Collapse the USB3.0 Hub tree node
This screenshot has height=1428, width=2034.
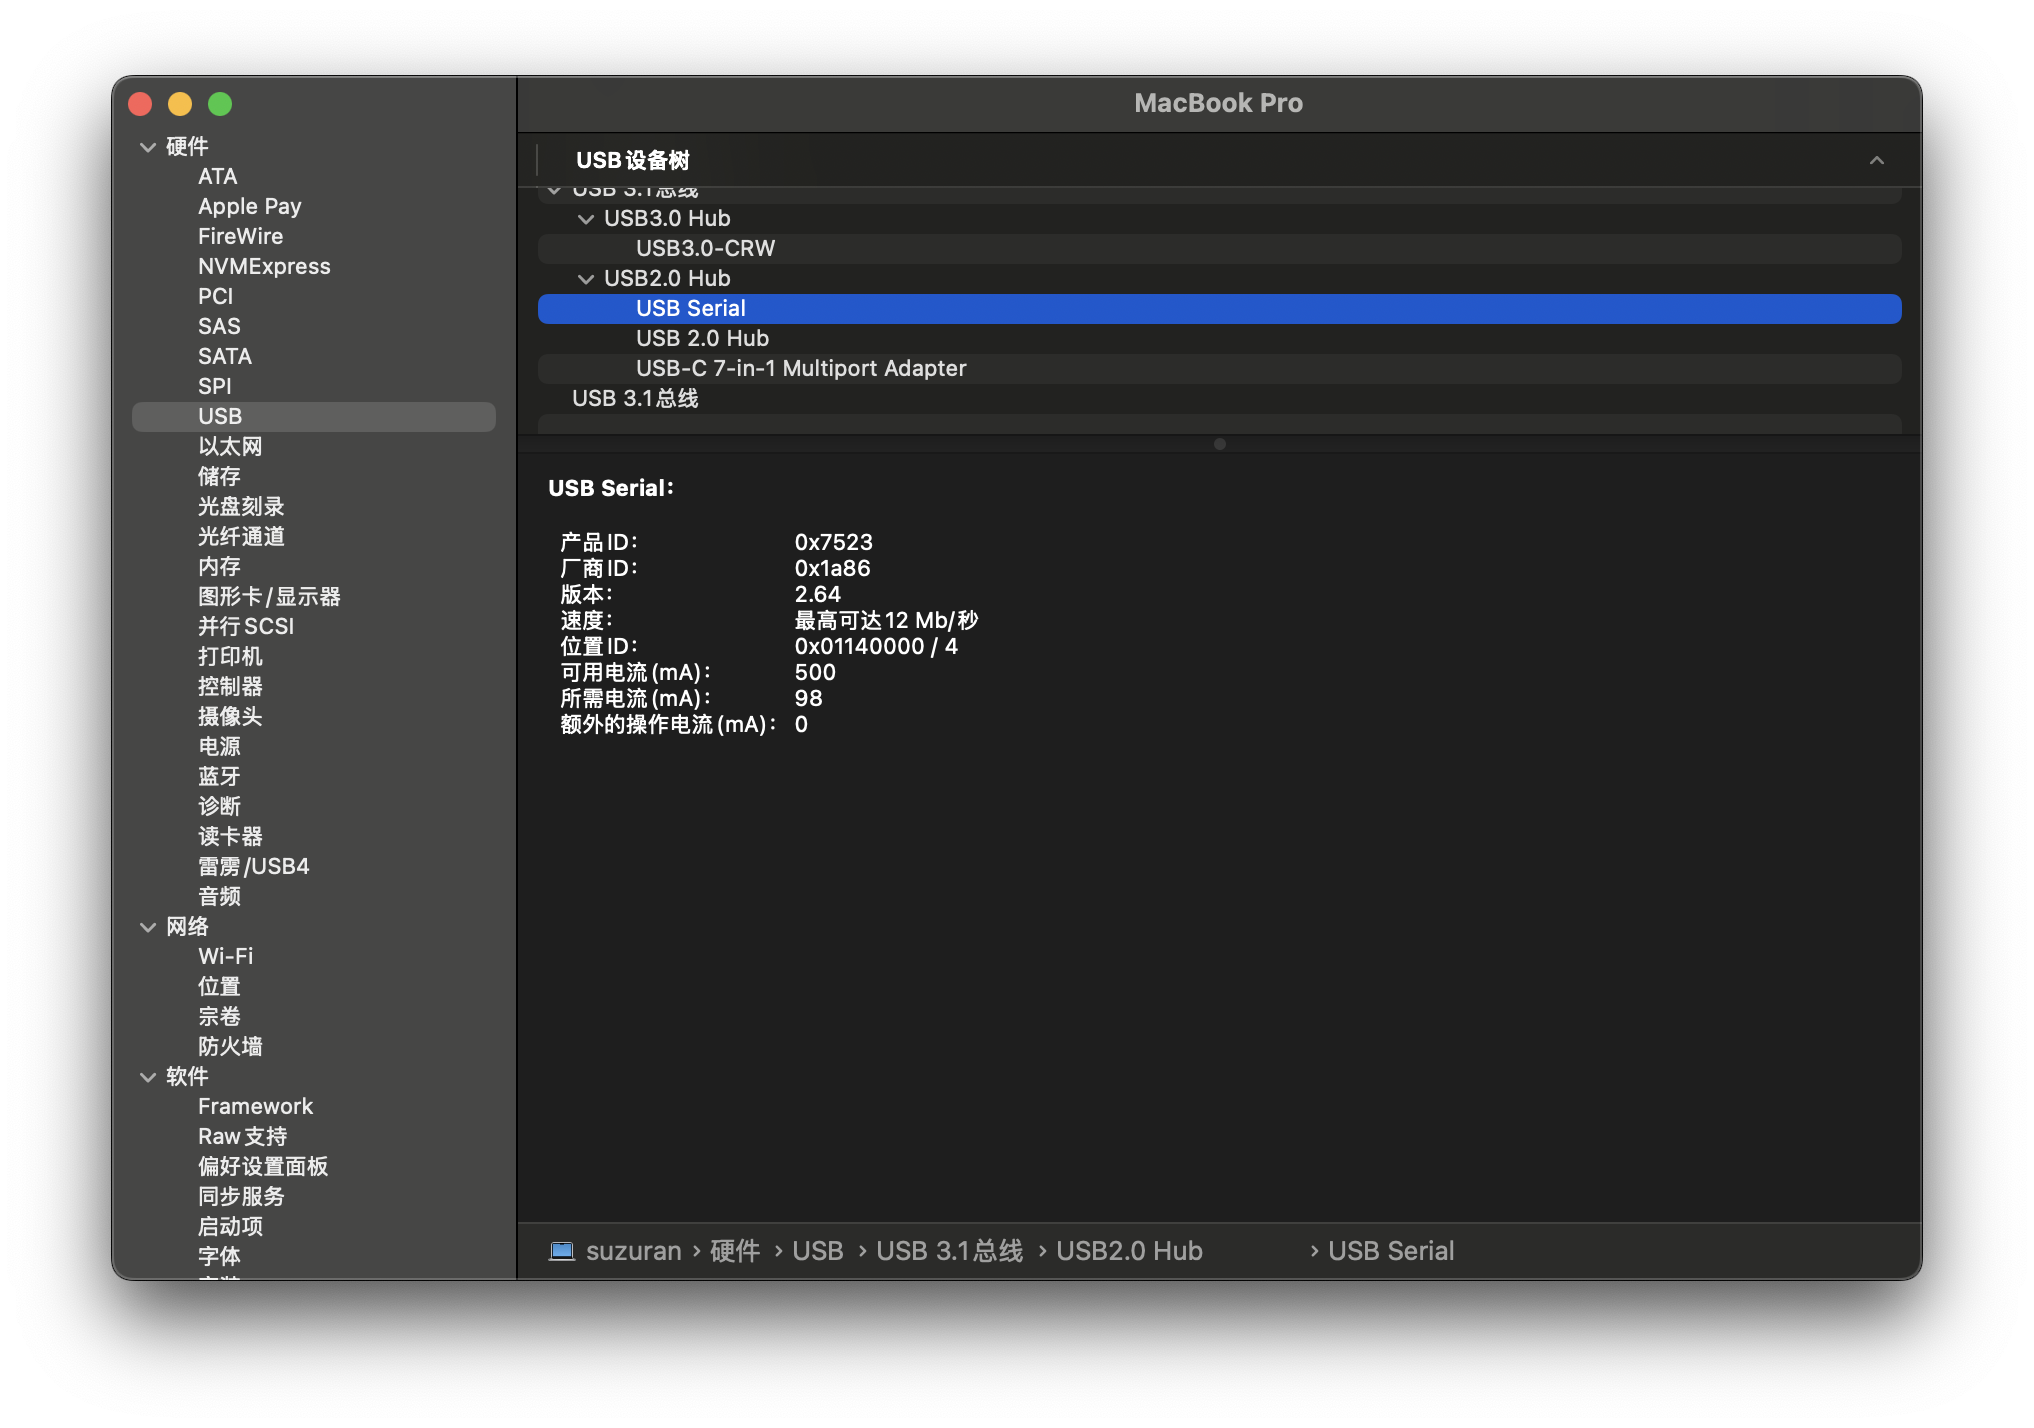pyautogui.click(x=586, y=219)
